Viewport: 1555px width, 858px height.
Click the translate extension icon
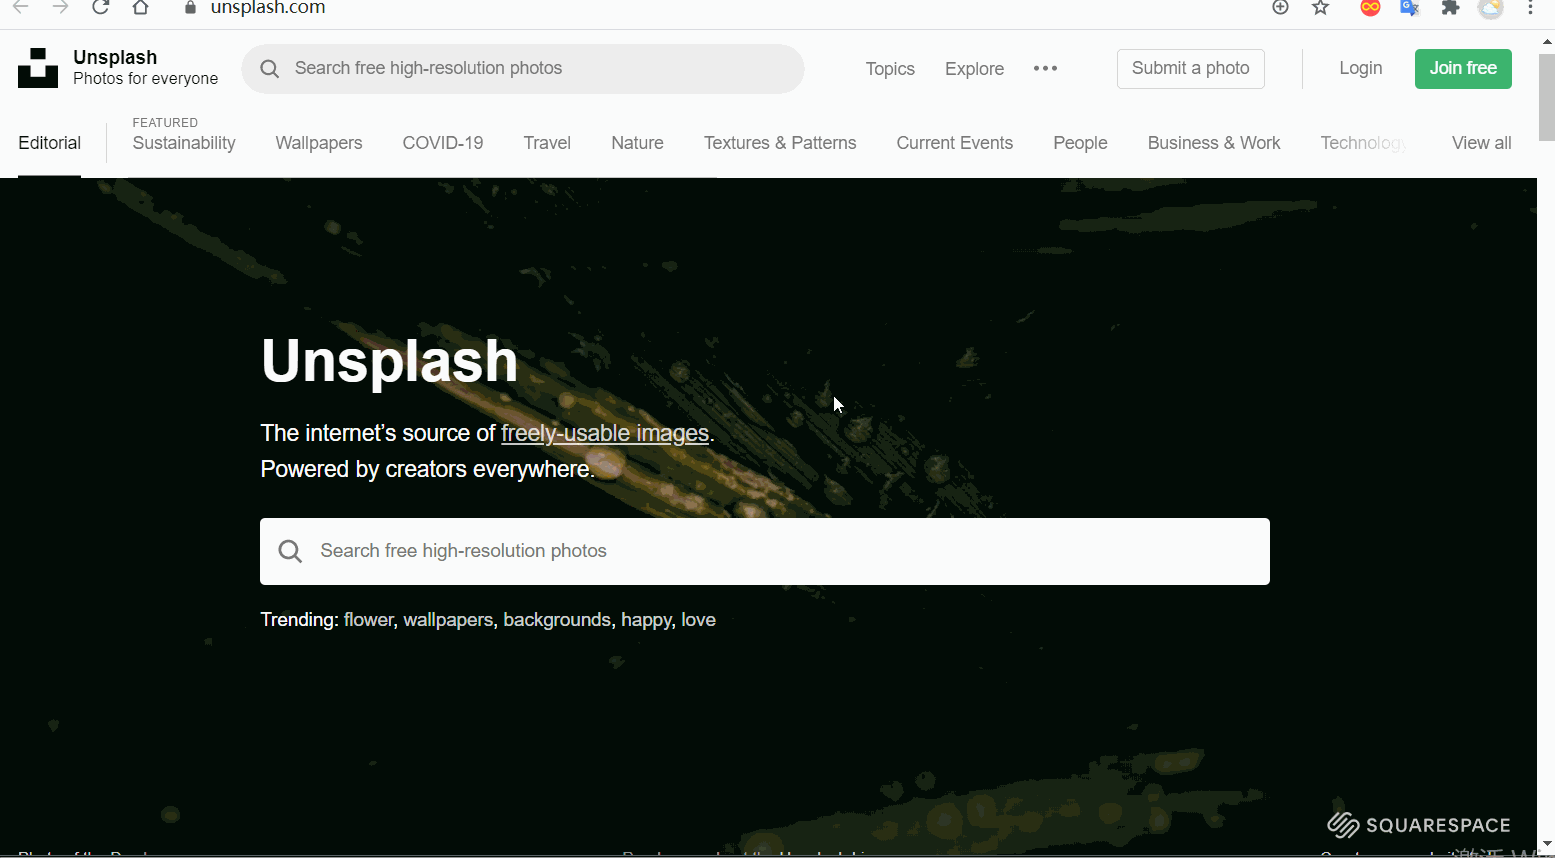click(1410, 8)
